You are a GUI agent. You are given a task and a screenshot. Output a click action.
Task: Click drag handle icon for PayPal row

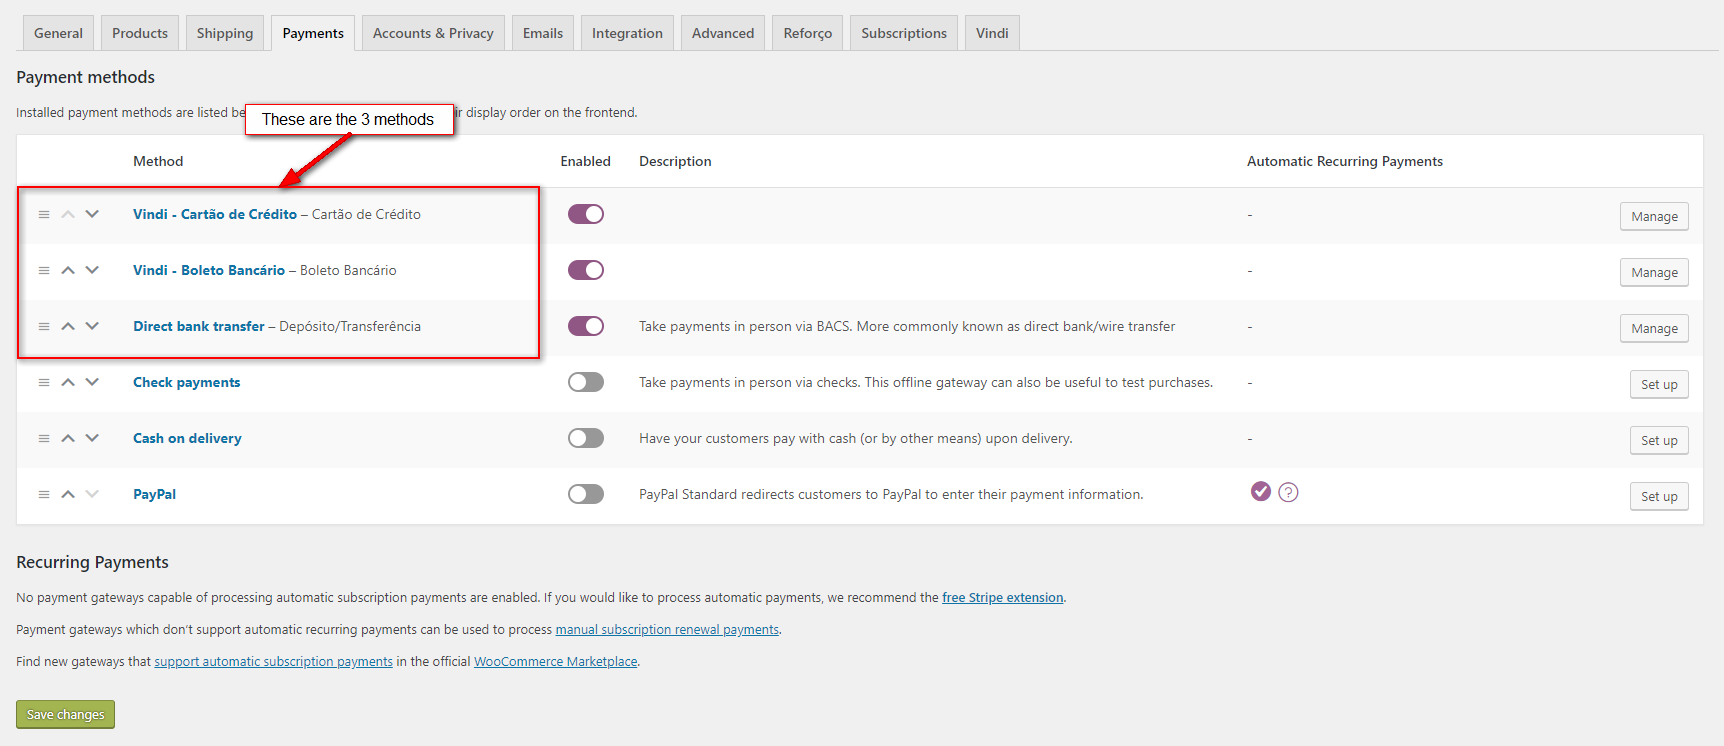(44, 494)
